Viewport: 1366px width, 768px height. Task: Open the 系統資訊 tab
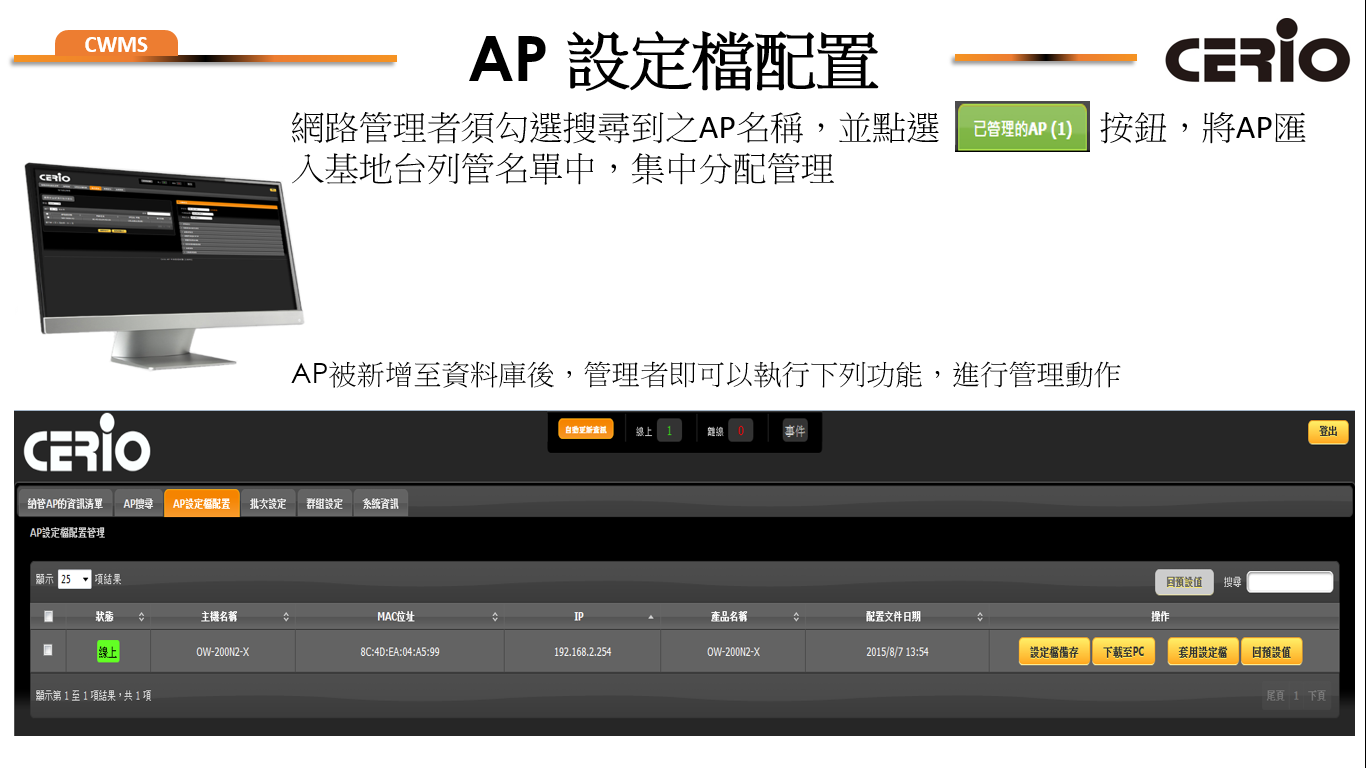click(380, 504)
